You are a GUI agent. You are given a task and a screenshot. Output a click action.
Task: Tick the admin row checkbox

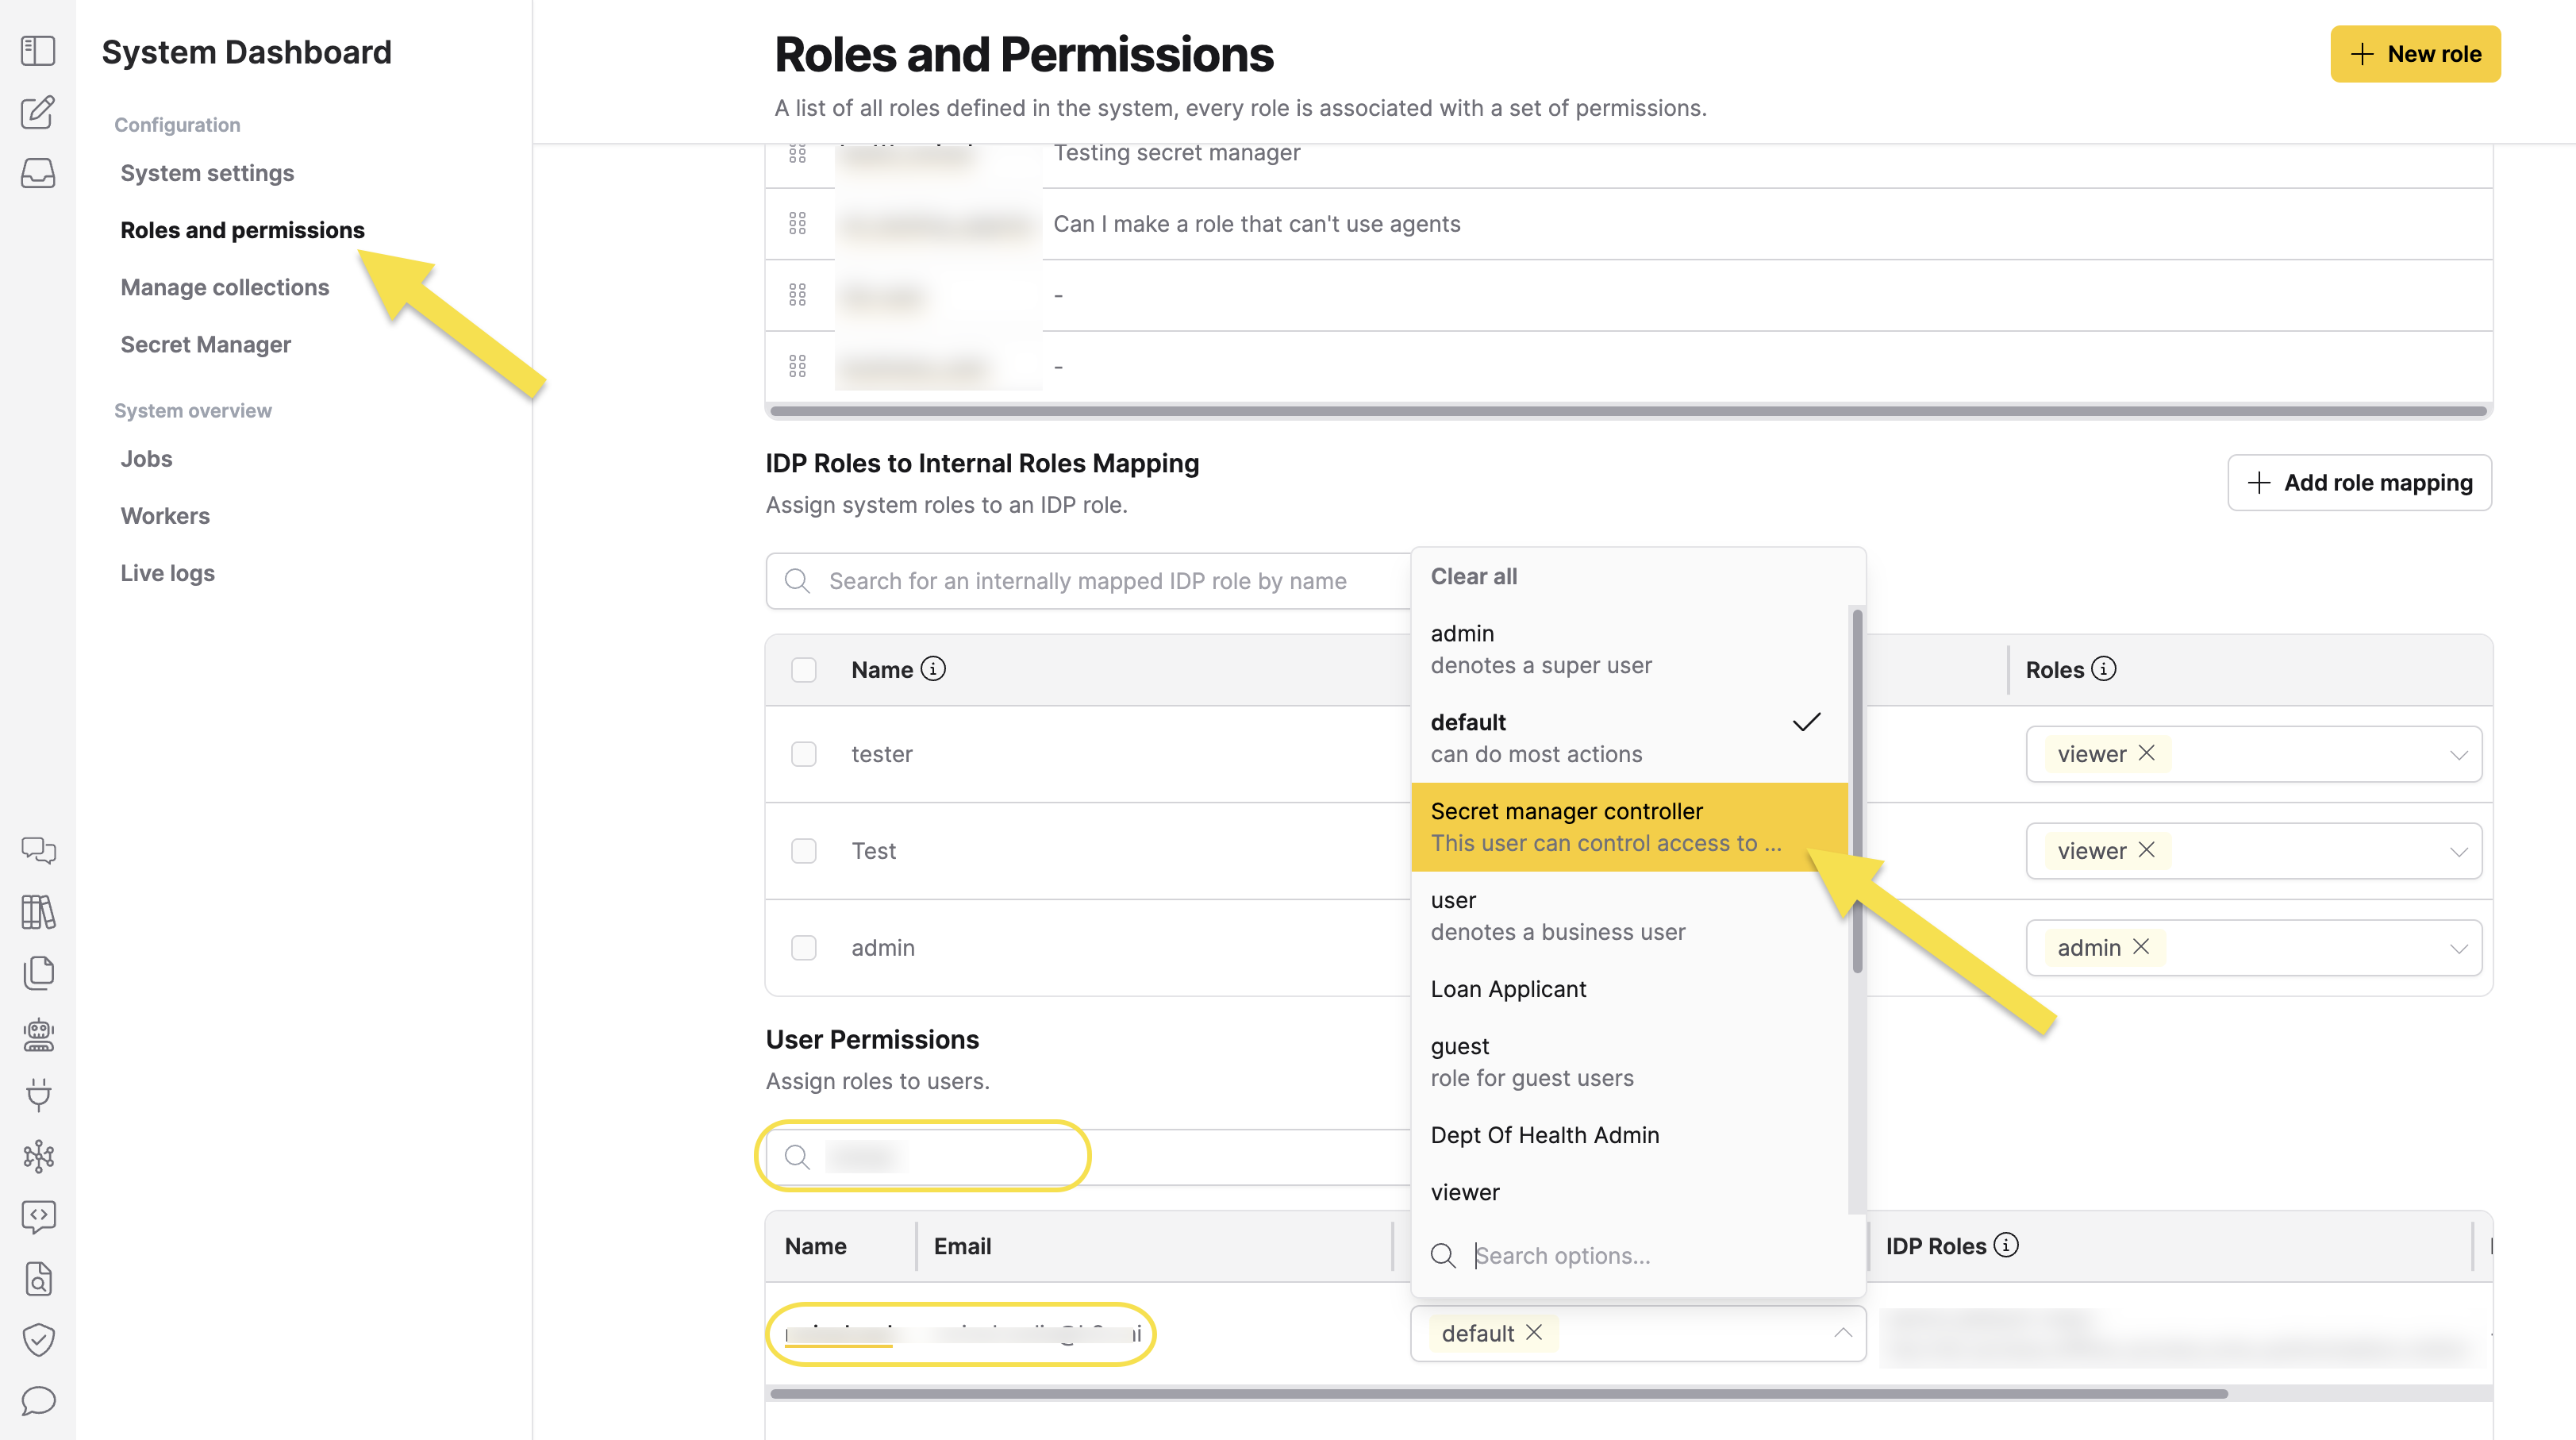click(803, 947)
